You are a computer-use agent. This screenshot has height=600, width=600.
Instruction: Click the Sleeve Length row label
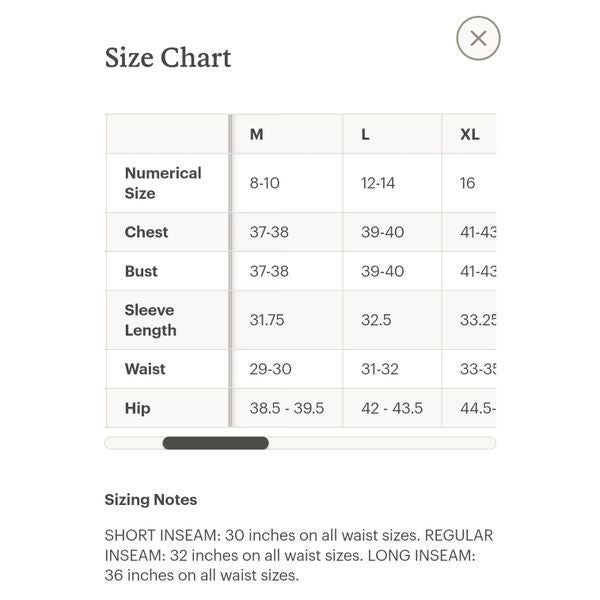(150, 320)
